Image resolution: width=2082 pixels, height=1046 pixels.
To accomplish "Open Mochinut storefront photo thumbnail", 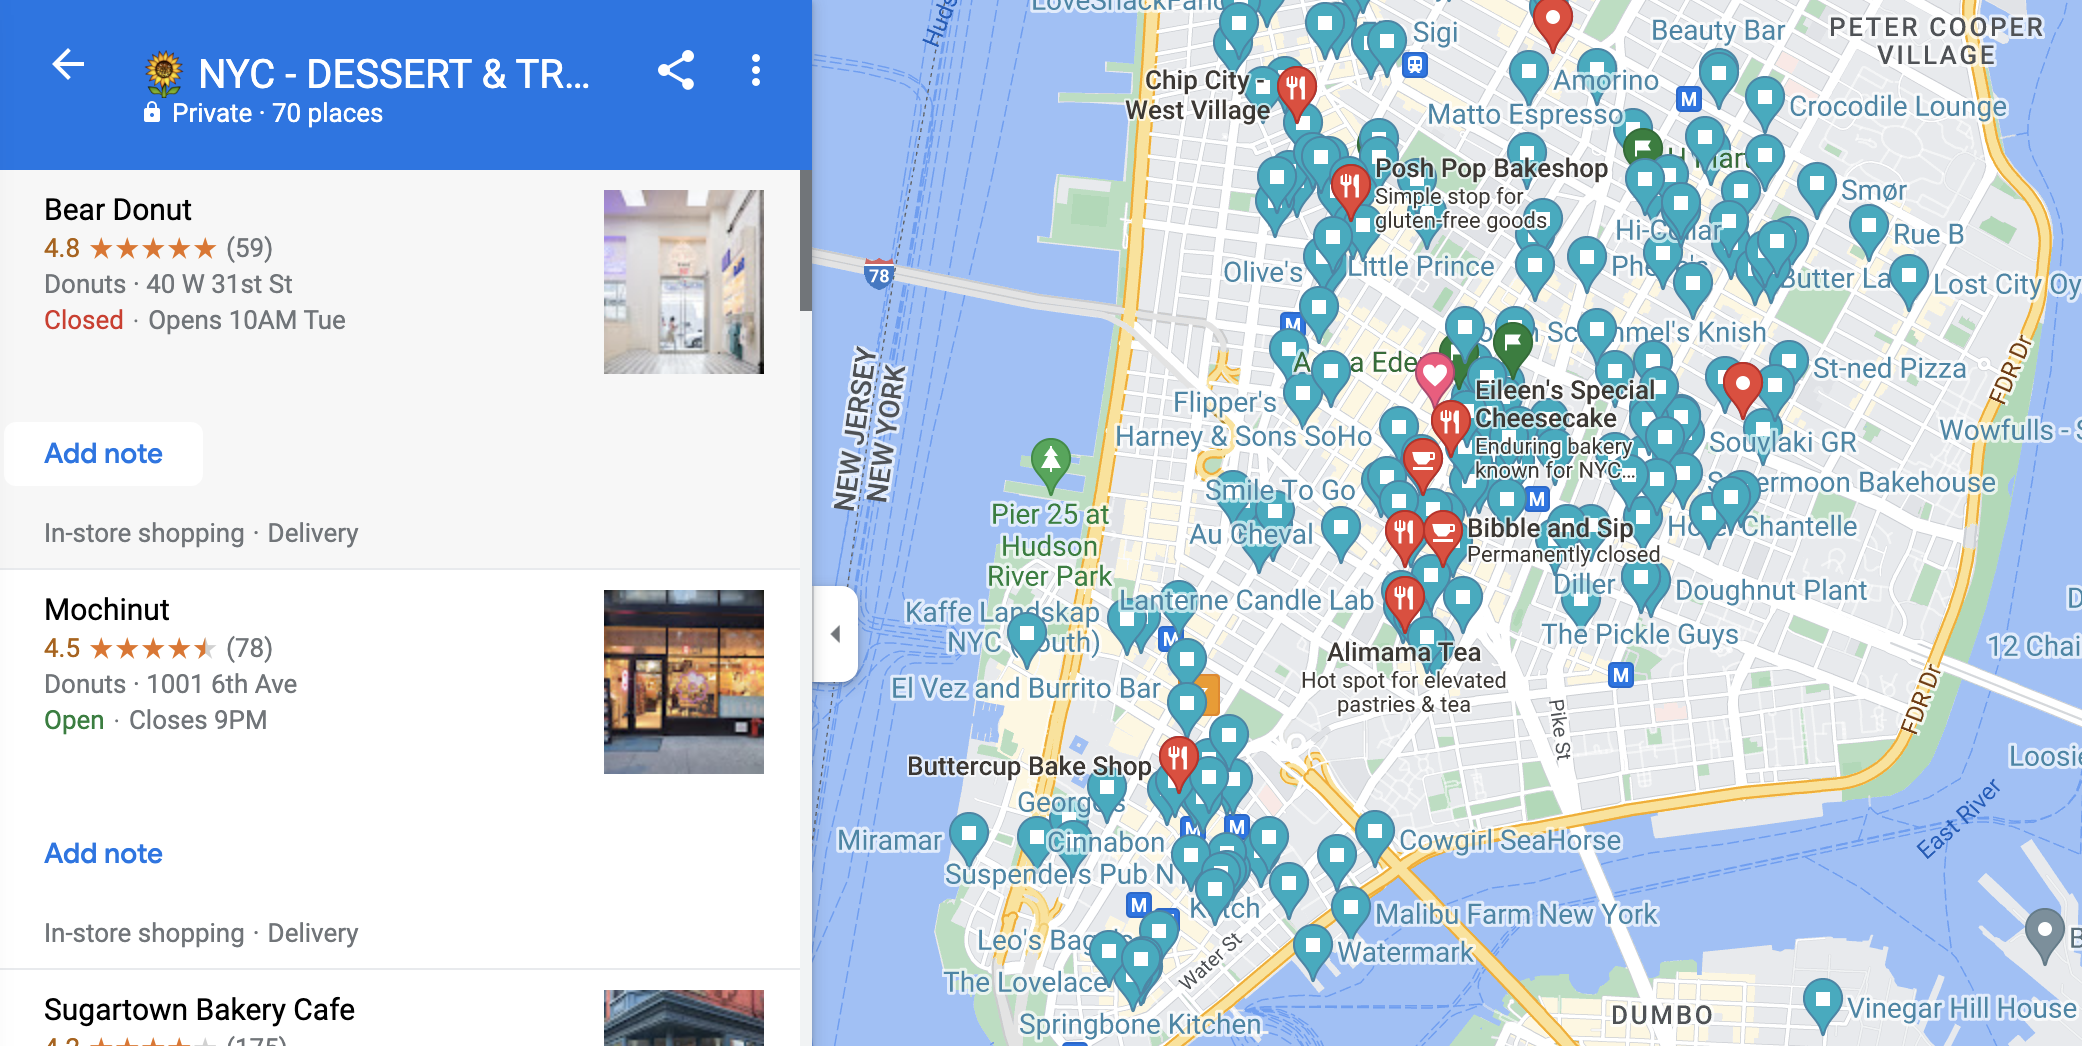I will click(684, 682).
